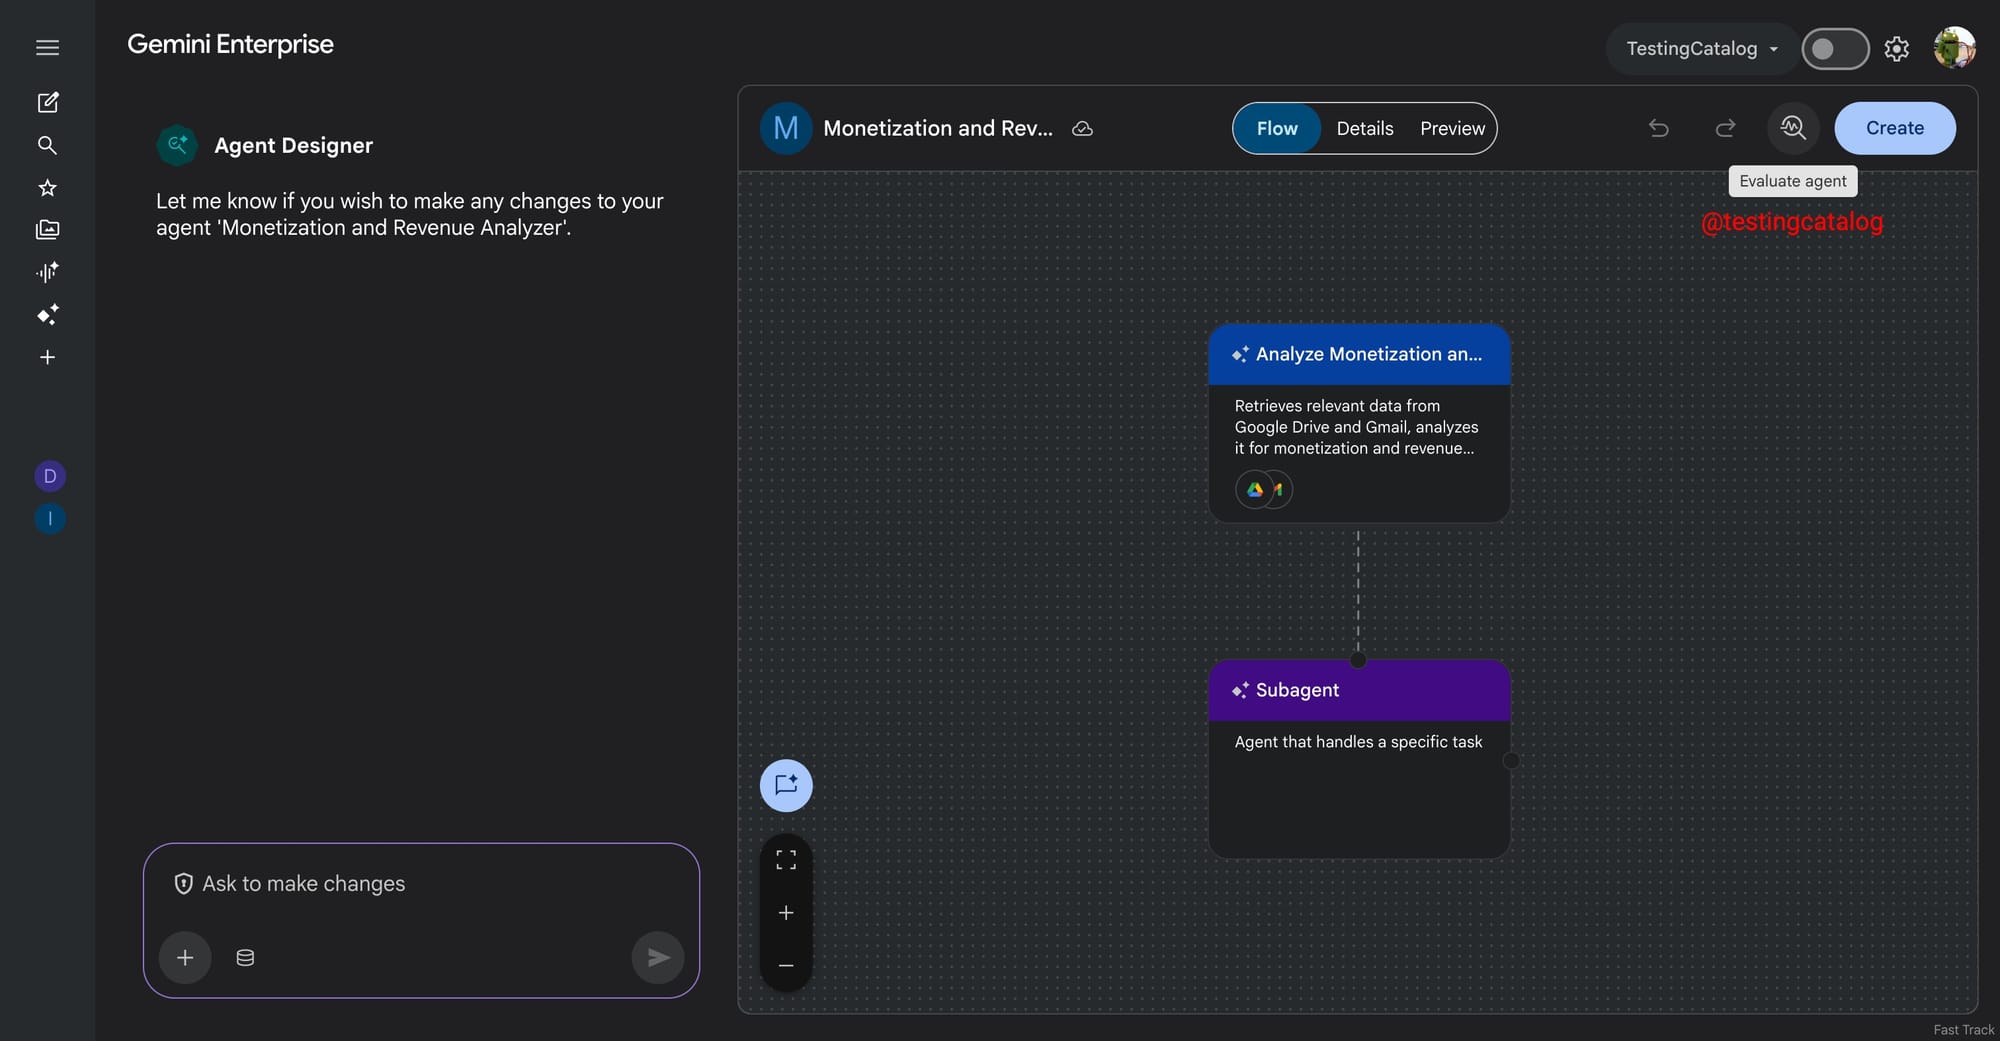
Task: Click the Create button
Action: (1894, 128)
